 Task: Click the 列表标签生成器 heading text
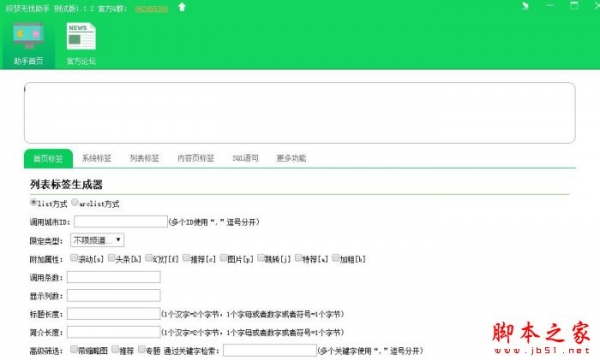click(67, 185)
